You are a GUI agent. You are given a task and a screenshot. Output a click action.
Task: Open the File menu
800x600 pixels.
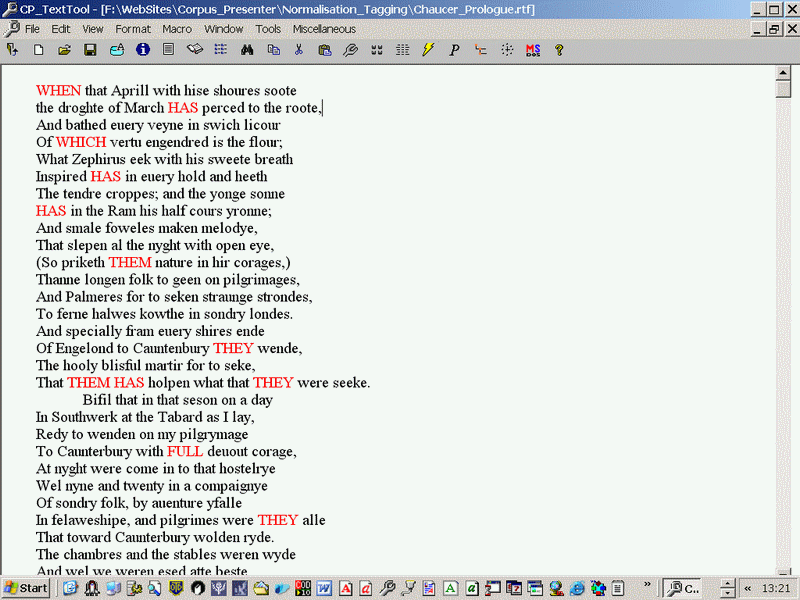(32, 29)
